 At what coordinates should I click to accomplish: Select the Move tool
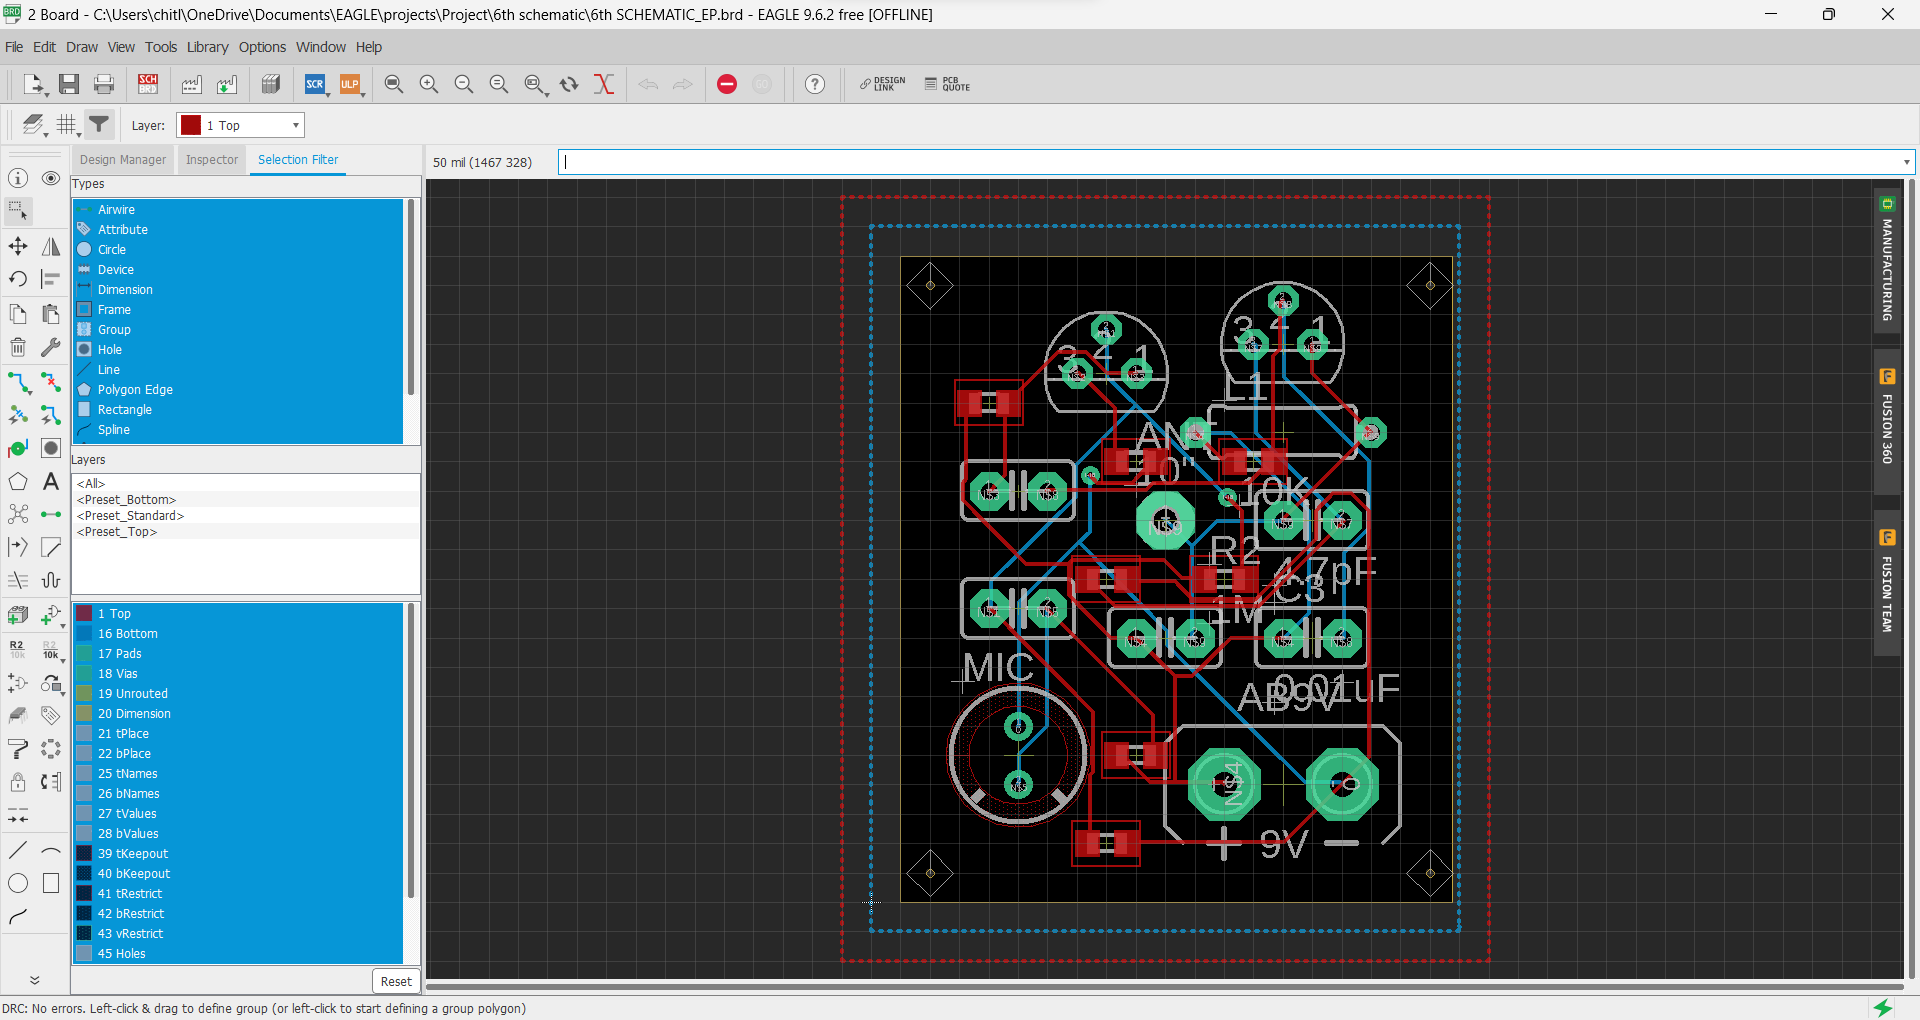[18, 246]
